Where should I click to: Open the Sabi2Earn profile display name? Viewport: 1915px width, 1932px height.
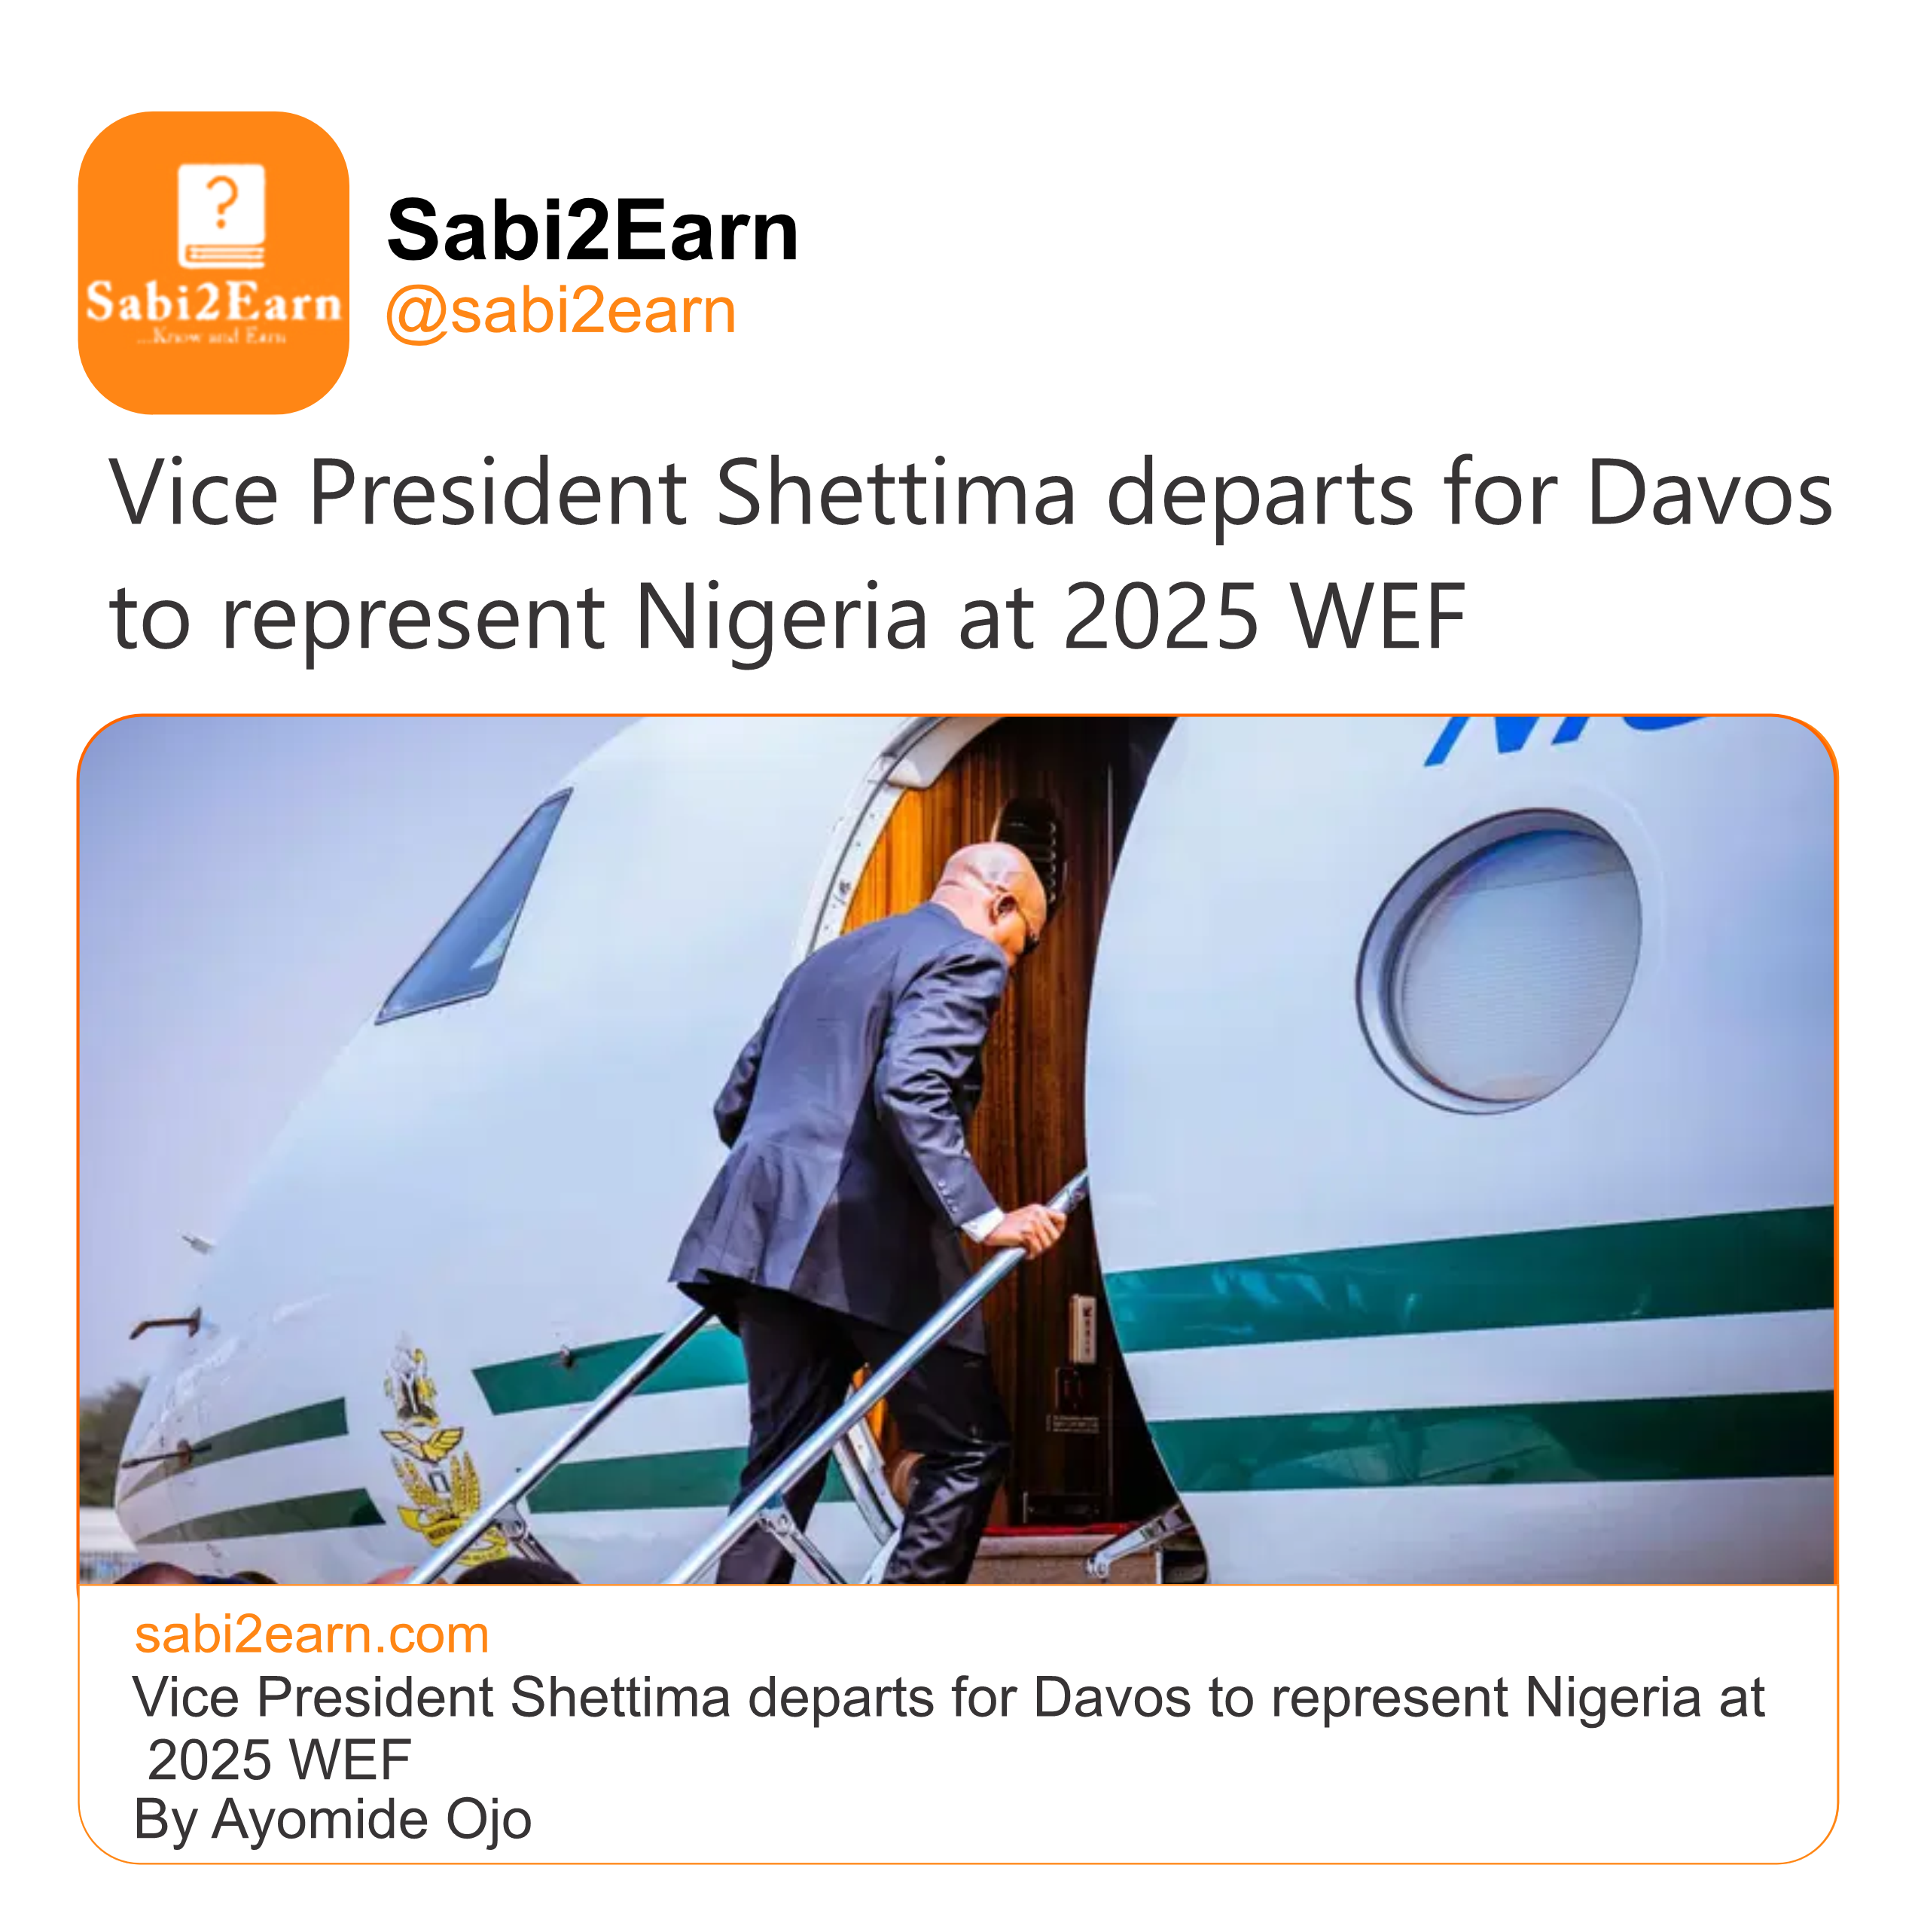click(x=592, y=231)
